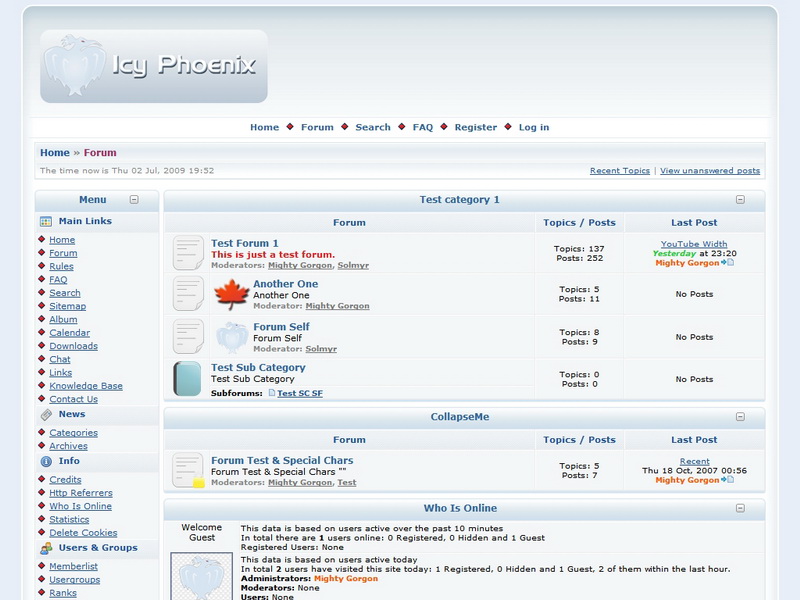Open the Test Forum 1 forum
This screenshot has width=800, height=600.
pyautogui.click(x=245, y=243)
